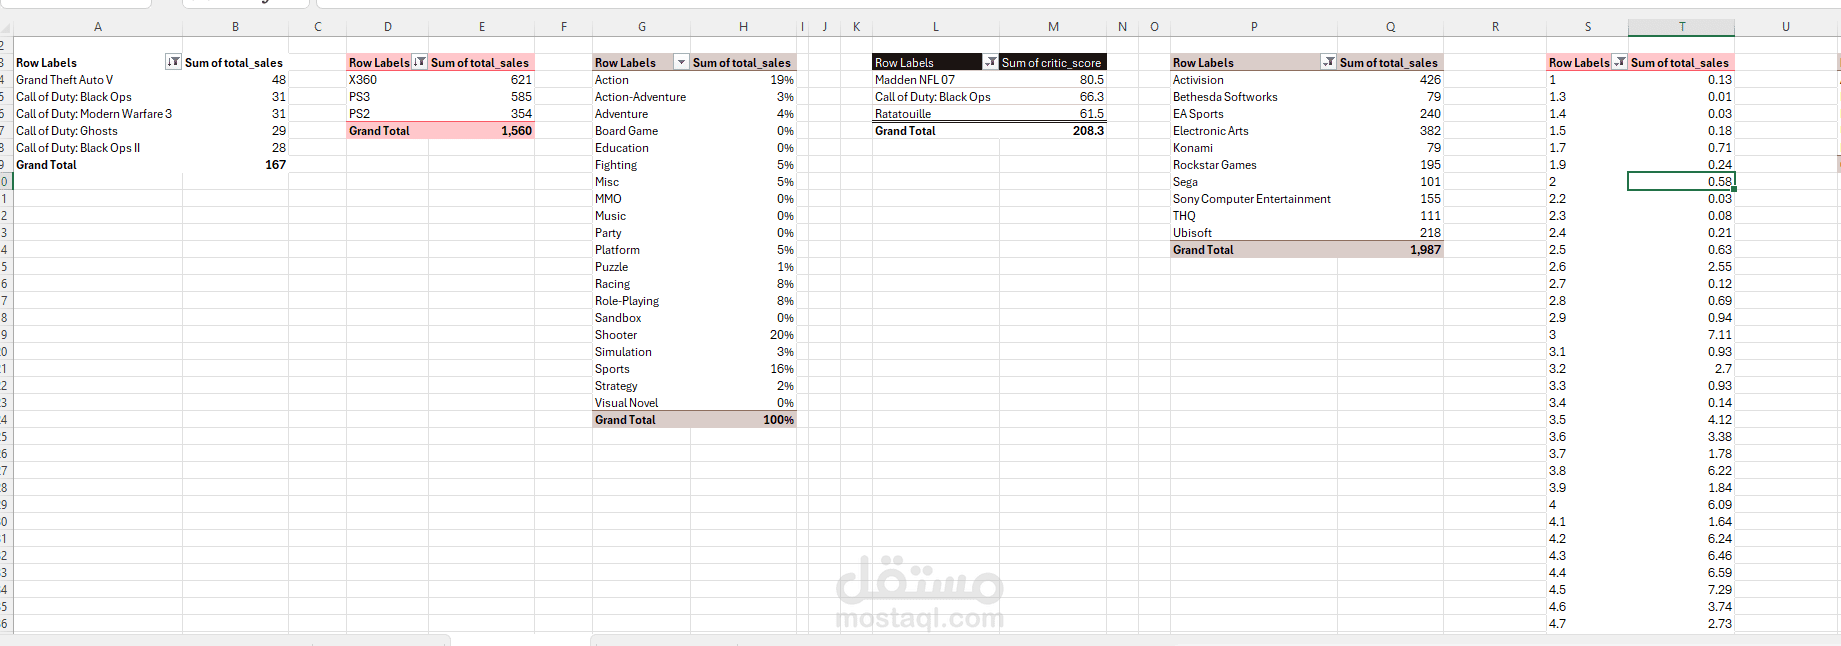
Task: Select the highlighted column T header
Action: pyautogui.click(x=1682, y=27)
